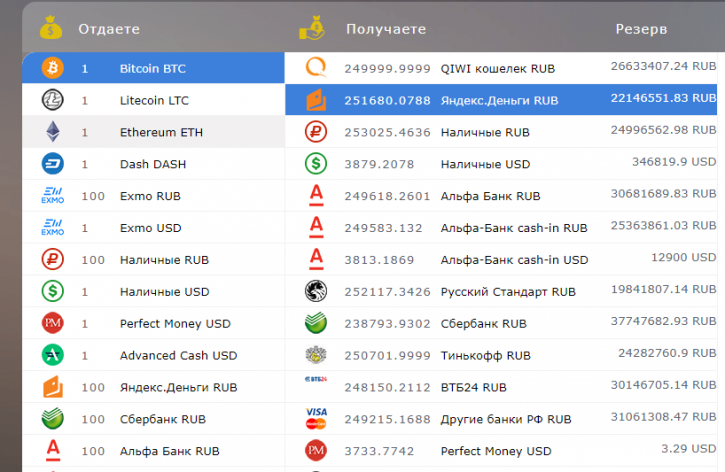Click the dollar icon beside 1 Наличные USD

53,291
